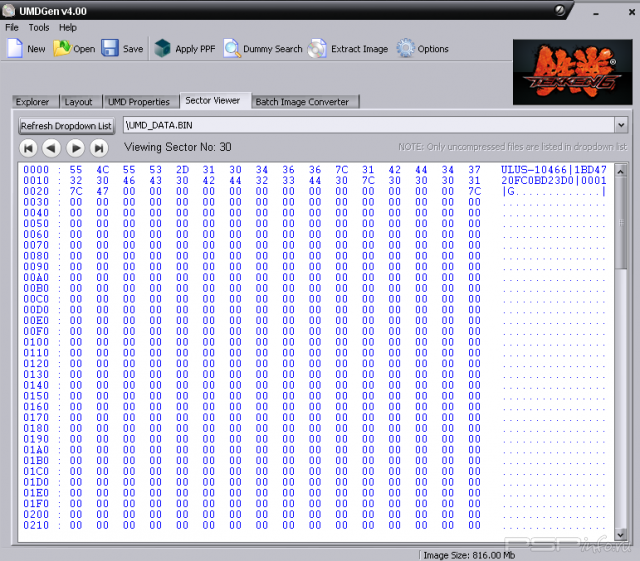Open the Tools menu
Viewport: 640px width, 561px height.
click(x=39, y=28)
